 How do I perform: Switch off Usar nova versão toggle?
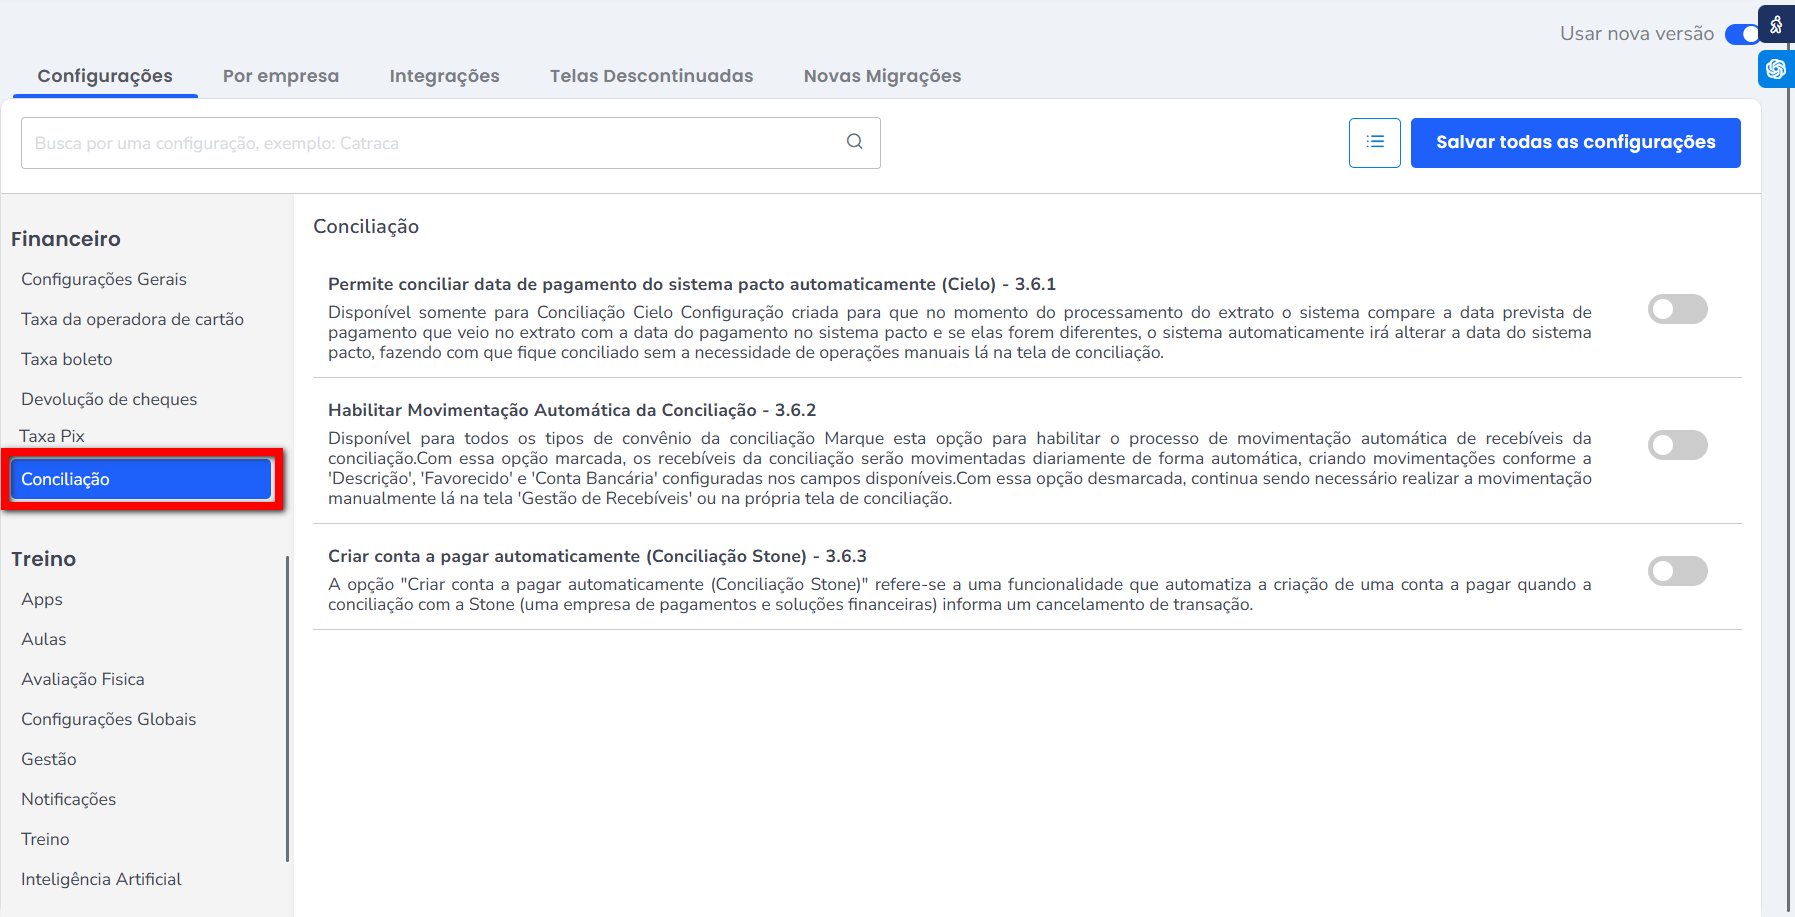coord(1742,34)
